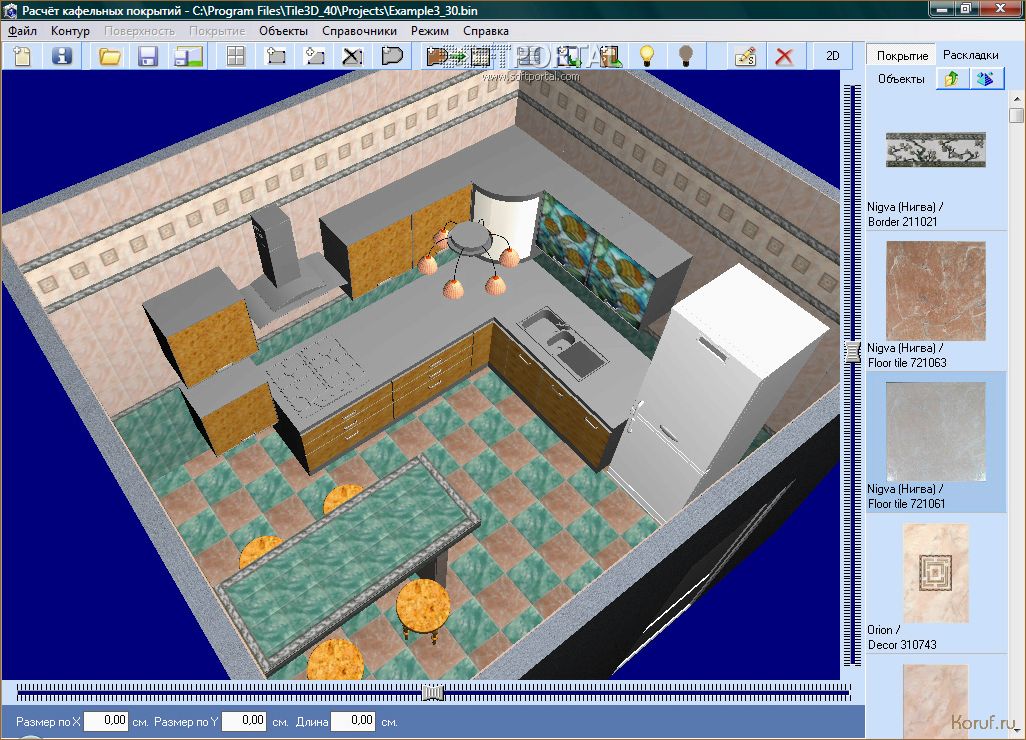Click the brown shape to tile grid icon
Screen dimensions: 1026x740
458,56
